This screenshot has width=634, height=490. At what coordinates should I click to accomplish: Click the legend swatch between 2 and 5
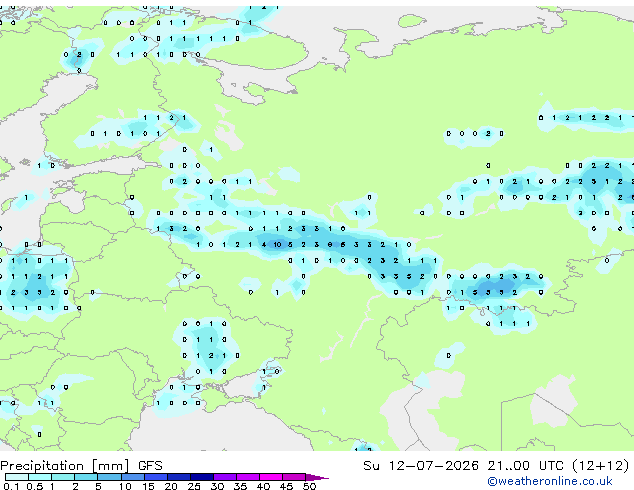coord(86,477)
